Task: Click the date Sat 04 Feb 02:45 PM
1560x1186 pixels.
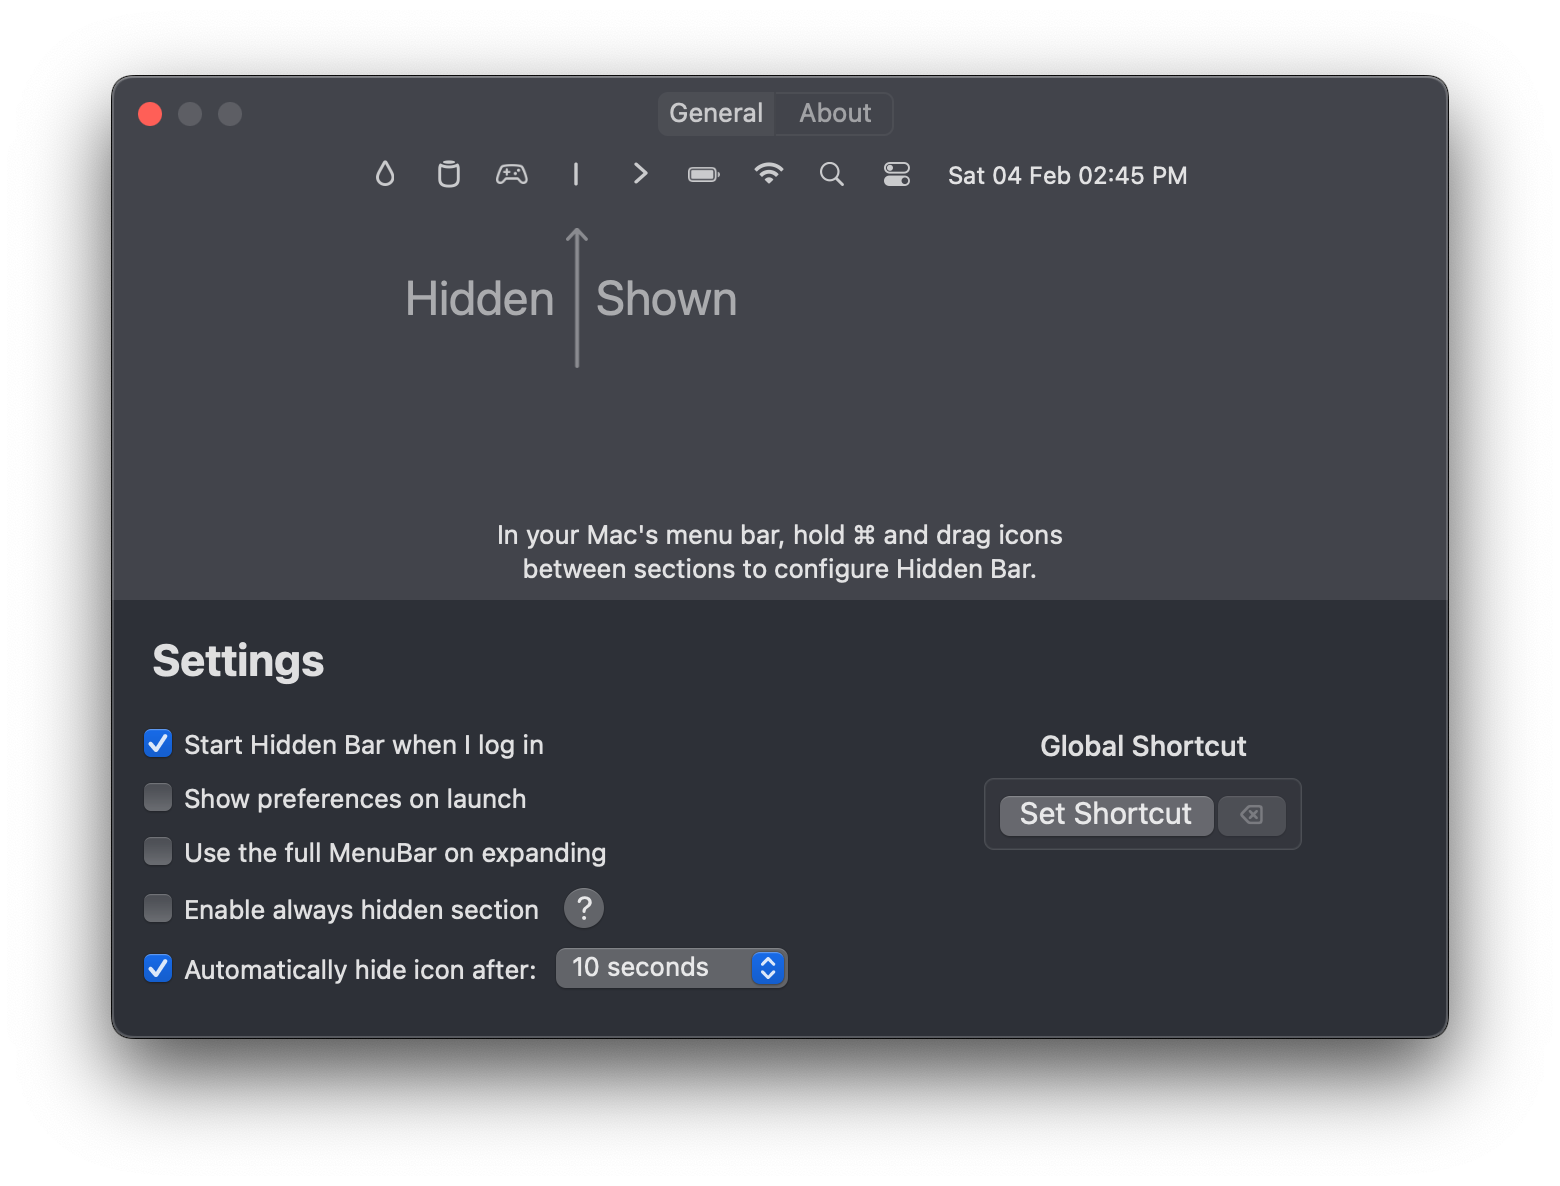Action: 1067,175
